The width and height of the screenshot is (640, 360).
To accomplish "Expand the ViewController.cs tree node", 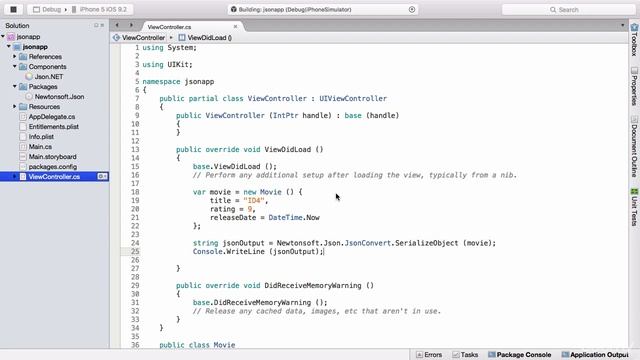I will point(15,177).
